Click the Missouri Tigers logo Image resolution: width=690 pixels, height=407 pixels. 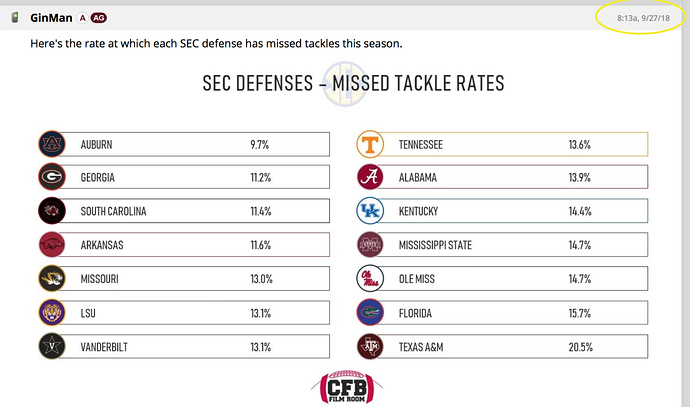click(52, 279)
